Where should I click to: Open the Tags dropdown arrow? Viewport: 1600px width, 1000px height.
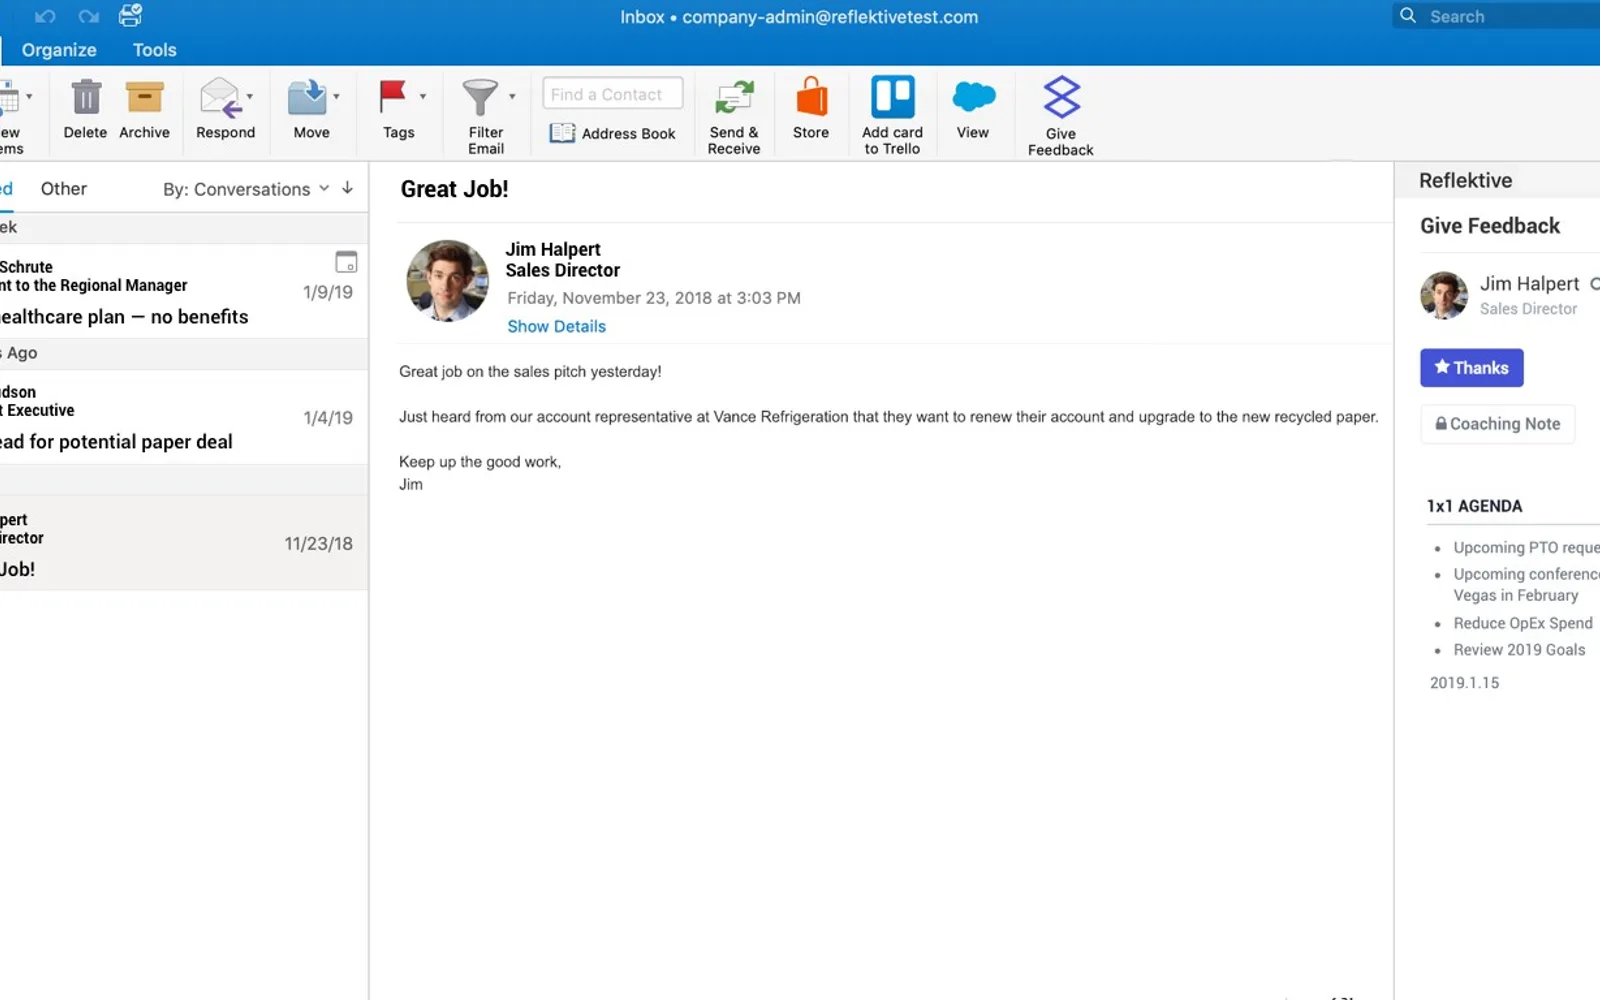pyautogui.click(x=423, y=97)
